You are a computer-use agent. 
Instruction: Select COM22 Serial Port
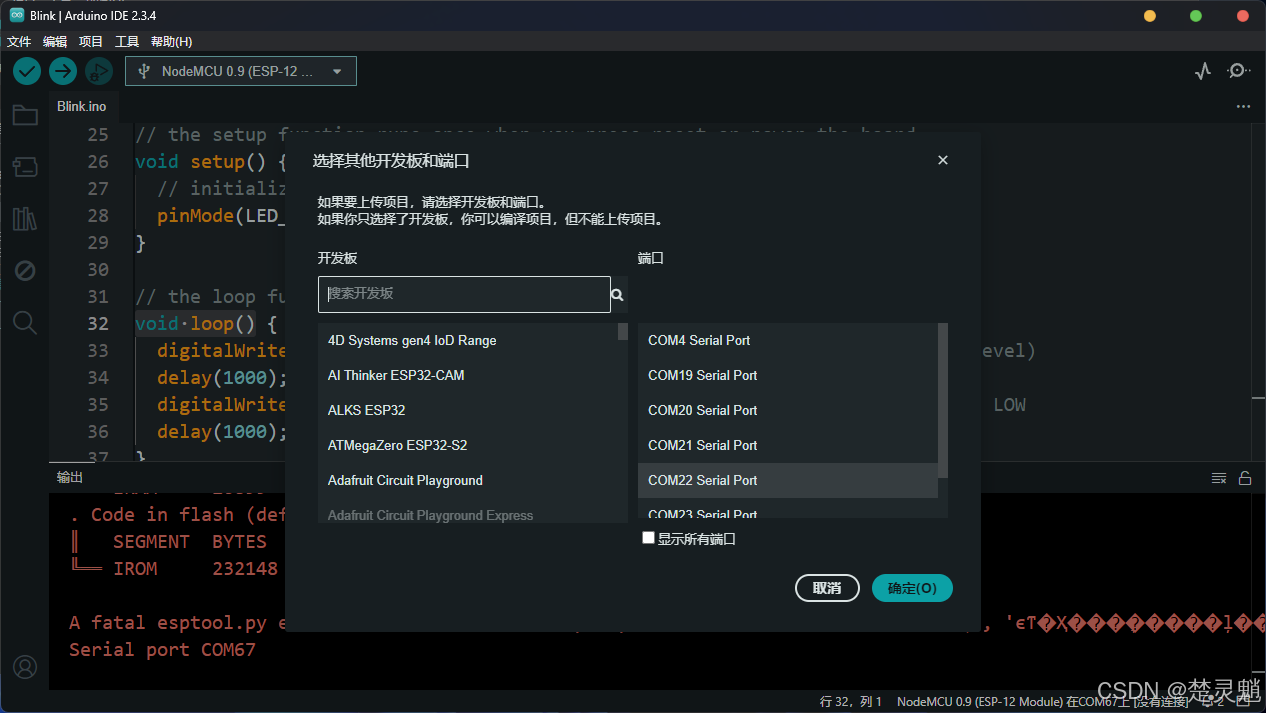point(788,480)
